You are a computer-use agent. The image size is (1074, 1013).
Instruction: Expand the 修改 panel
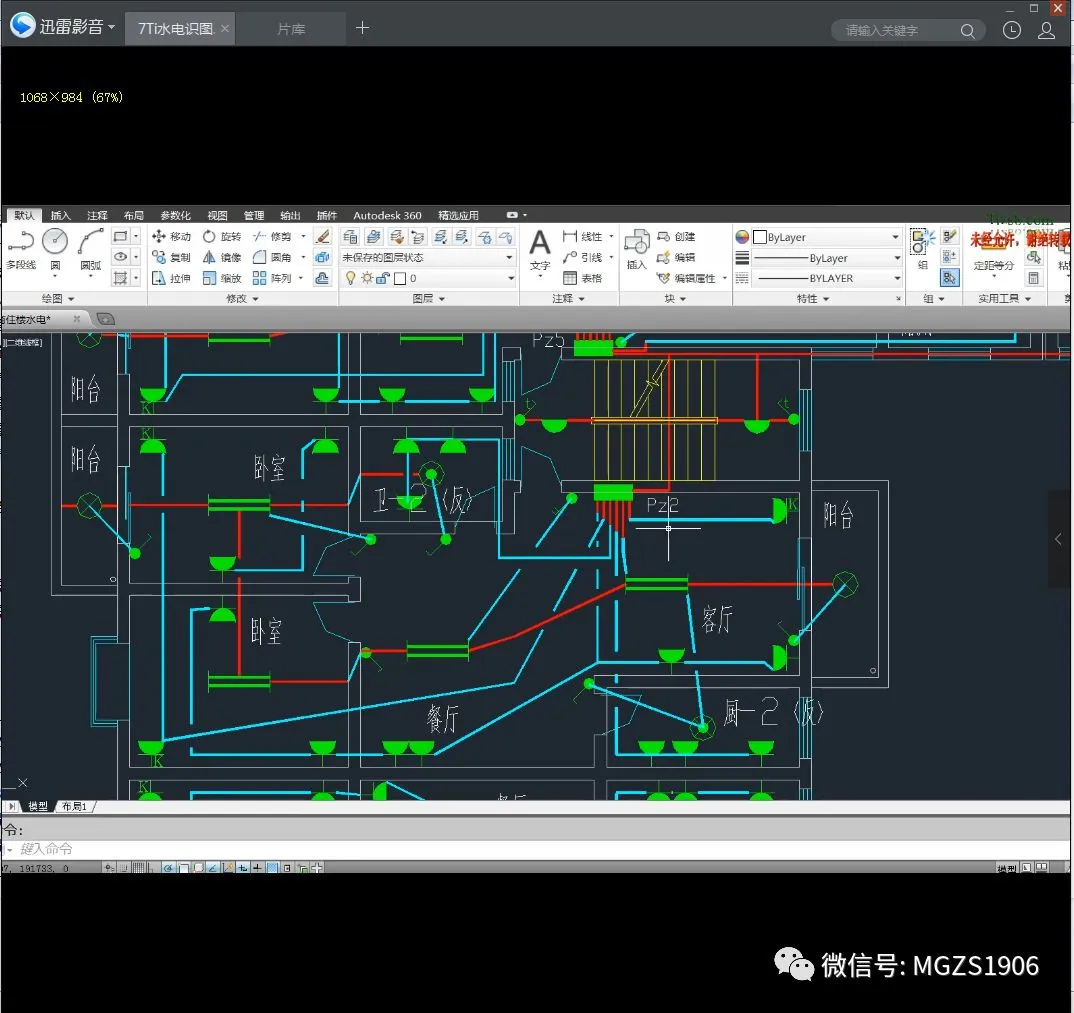[x=242, y=299]
